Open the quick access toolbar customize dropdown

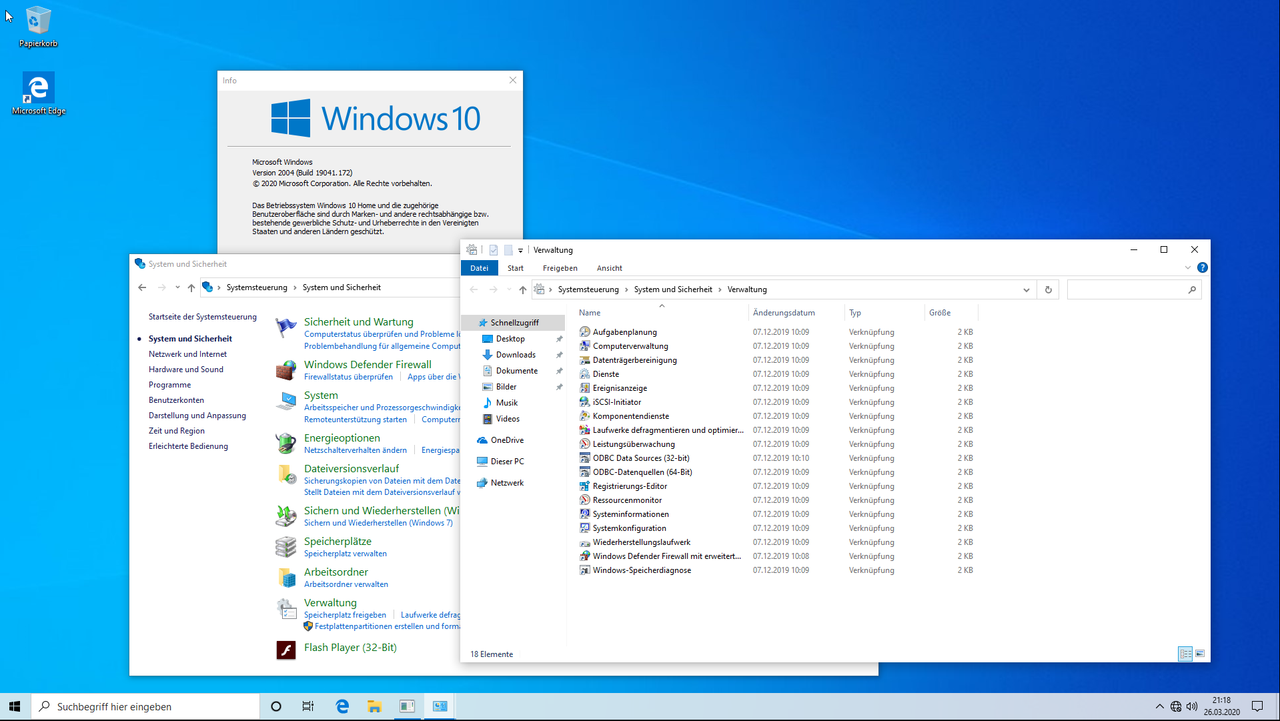tap(521, 250)
